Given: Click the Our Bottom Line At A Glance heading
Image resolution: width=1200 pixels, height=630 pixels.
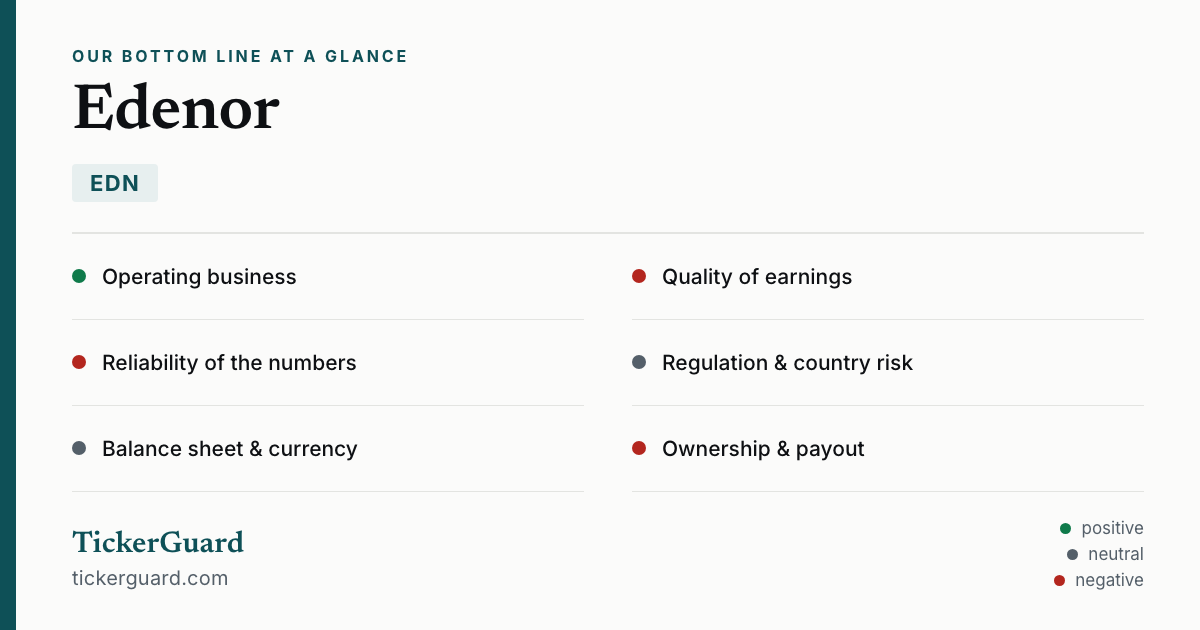Looking at the screenshot, I should pyautogui.click(x=240, y=57).
